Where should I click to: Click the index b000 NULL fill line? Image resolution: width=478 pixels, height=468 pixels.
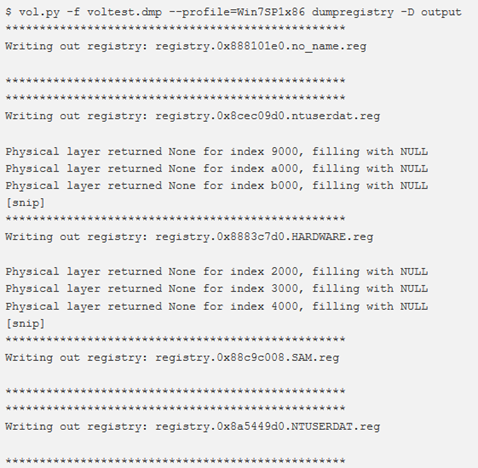[217, 186]
